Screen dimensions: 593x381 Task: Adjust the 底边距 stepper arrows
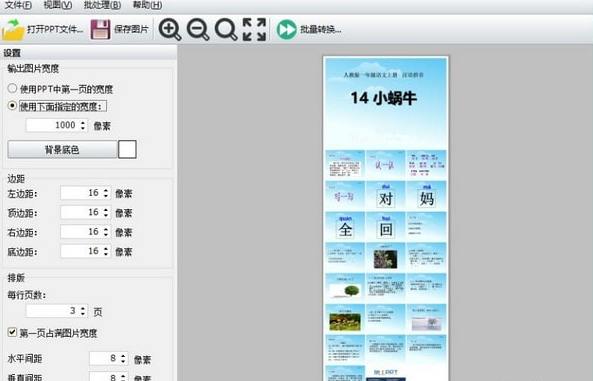click(x=106, y=251)
